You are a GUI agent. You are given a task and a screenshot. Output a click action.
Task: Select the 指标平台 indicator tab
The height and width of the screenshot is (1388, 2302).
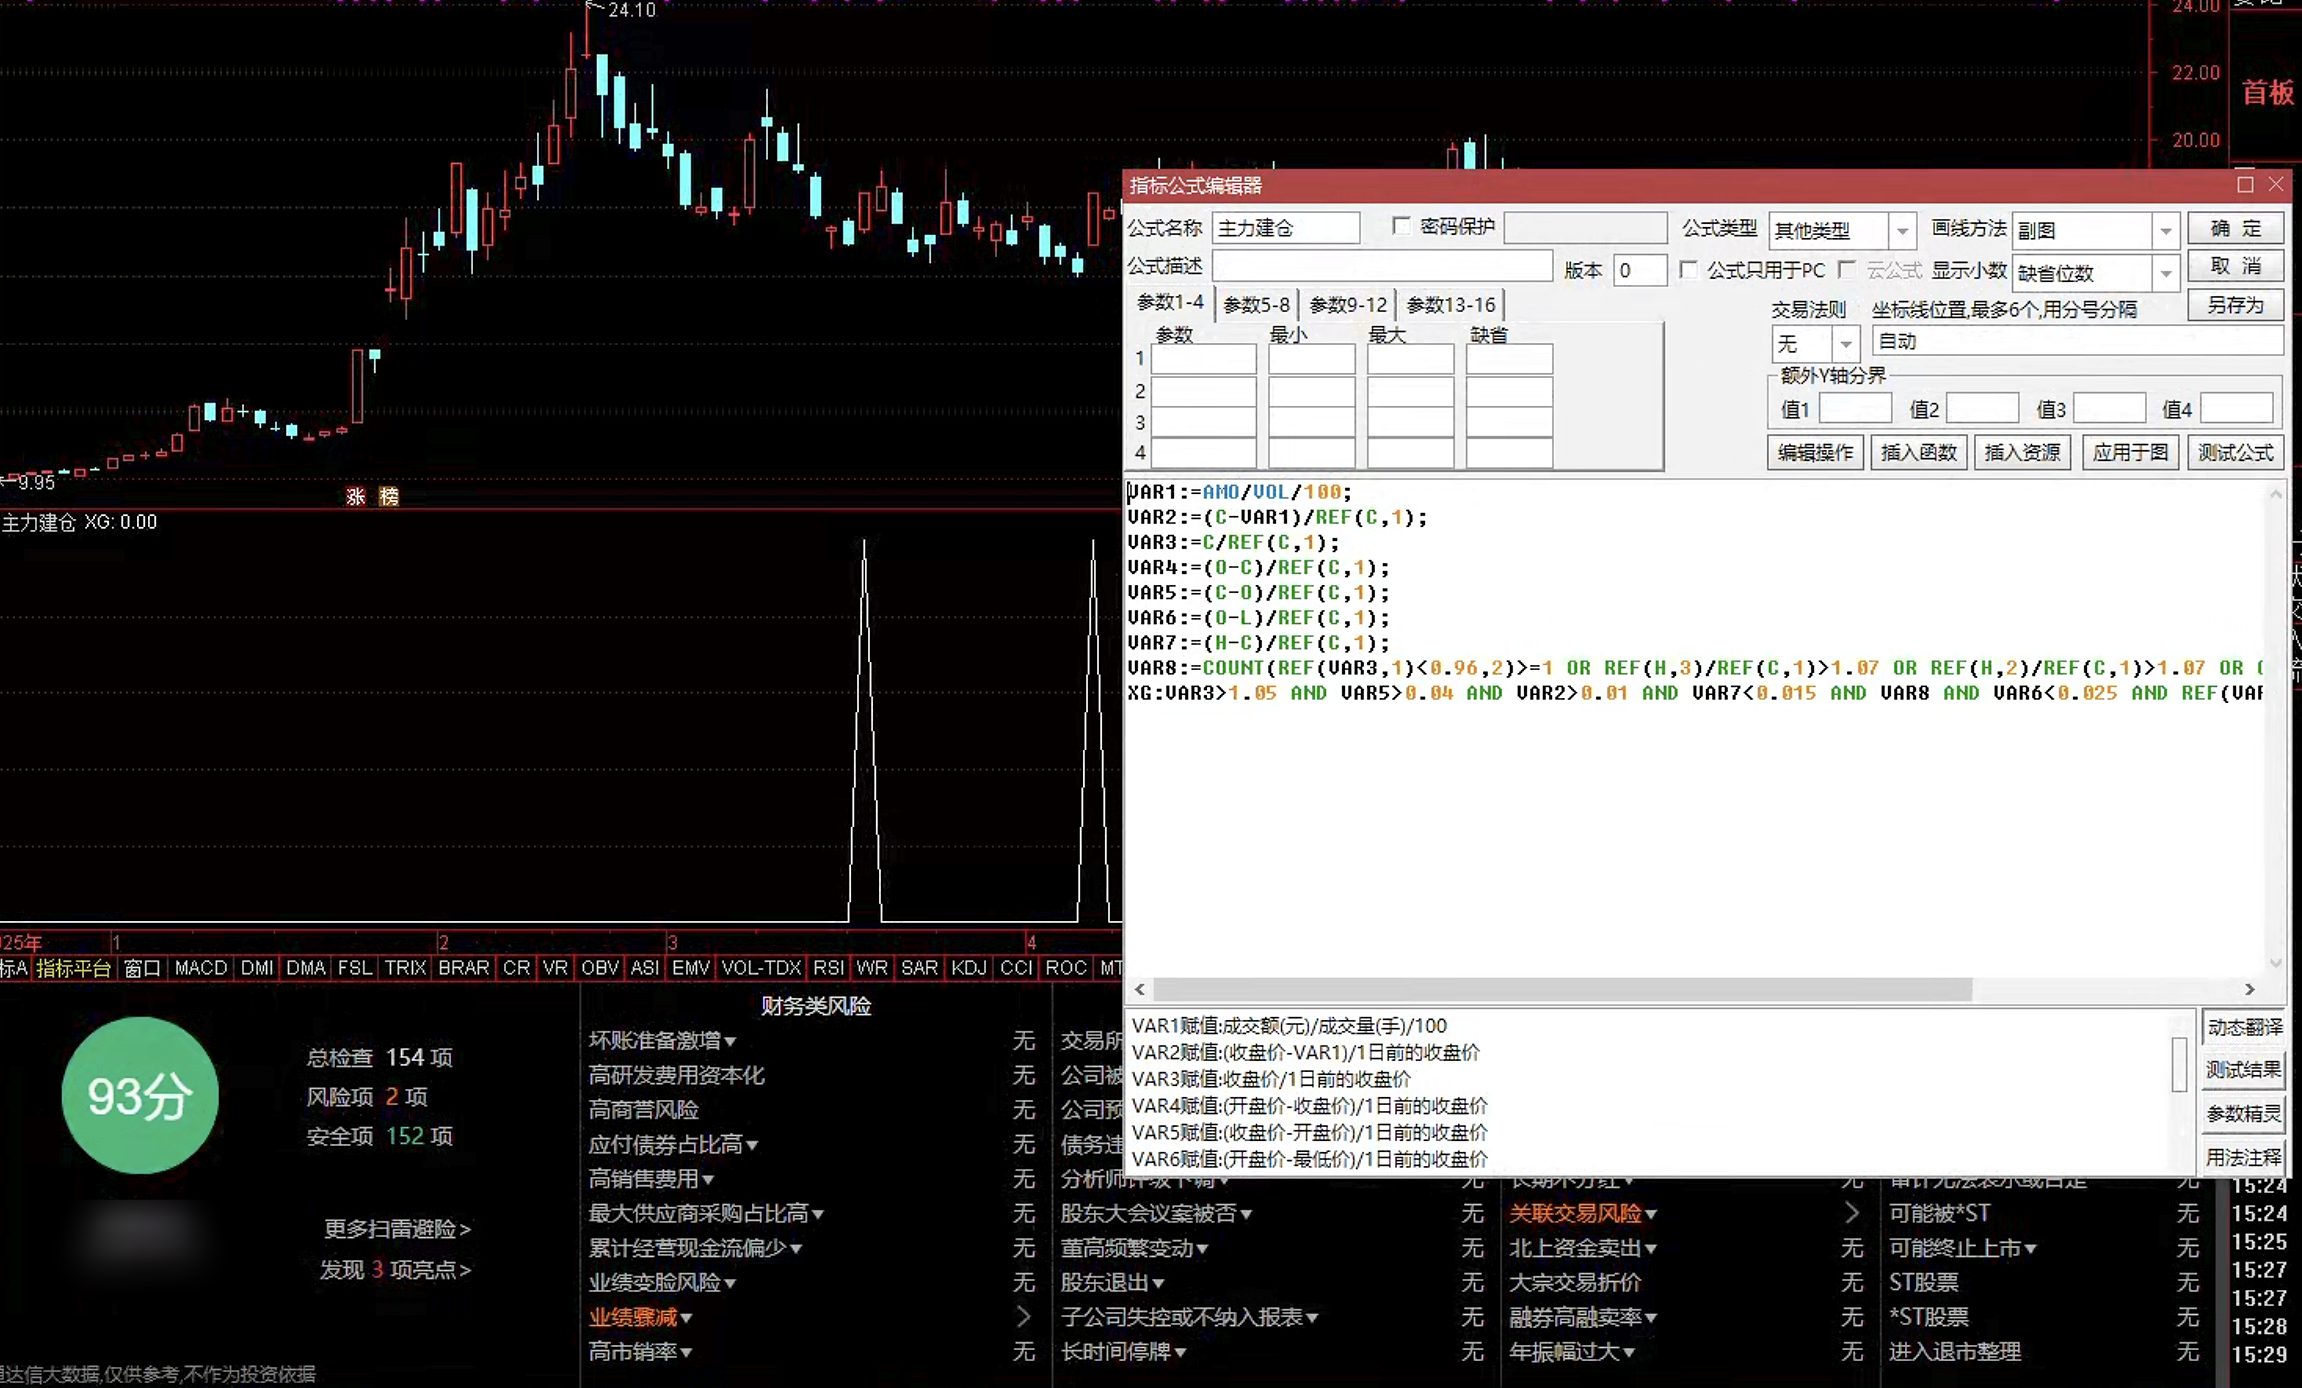[73, 968]
